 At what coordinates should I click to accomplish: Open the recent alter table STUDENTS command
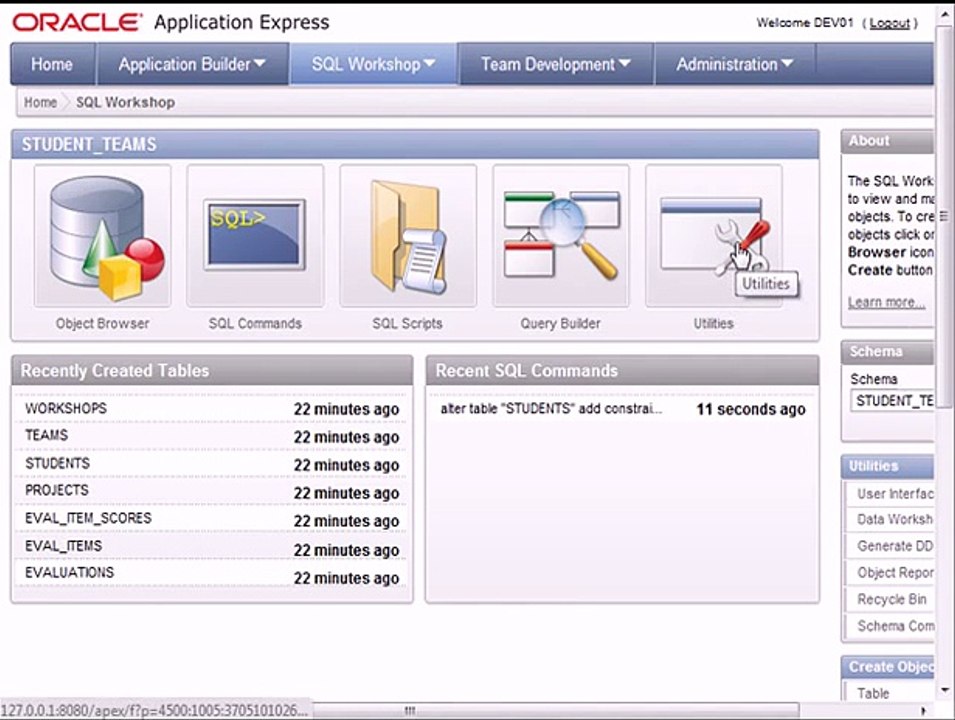pos(551,408)
